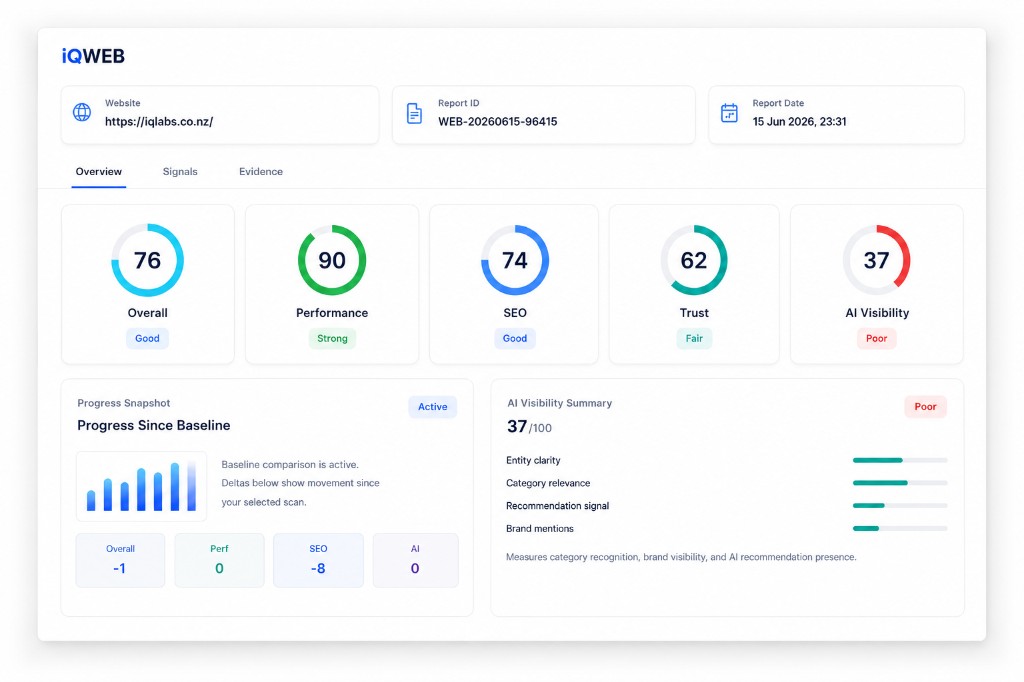
Task: Click the SEO score ring showing 74
Action: (x=515, y=260)
